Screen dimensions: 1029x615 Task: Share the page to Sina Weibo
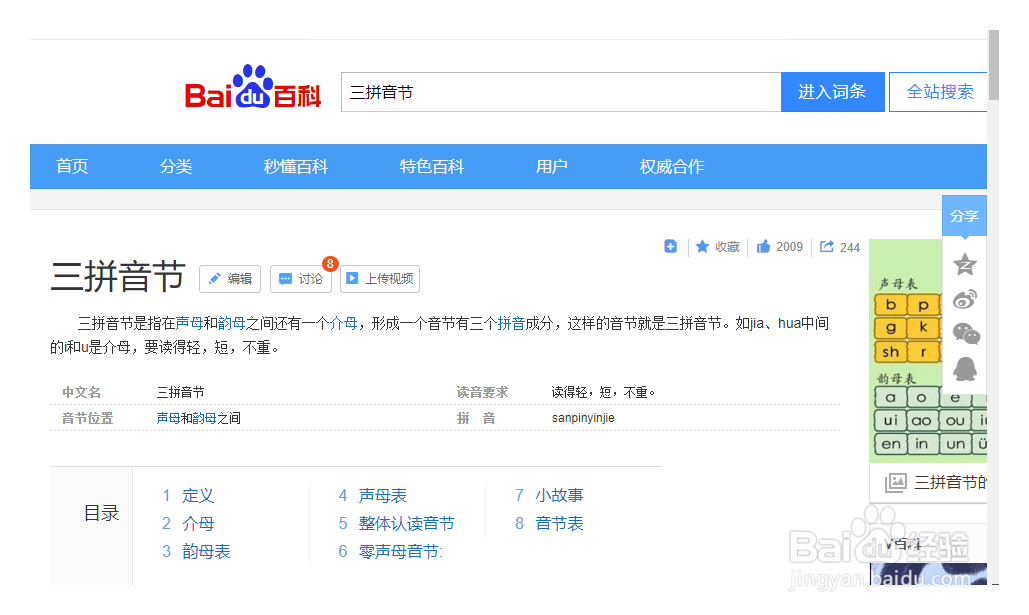point(964,299)
